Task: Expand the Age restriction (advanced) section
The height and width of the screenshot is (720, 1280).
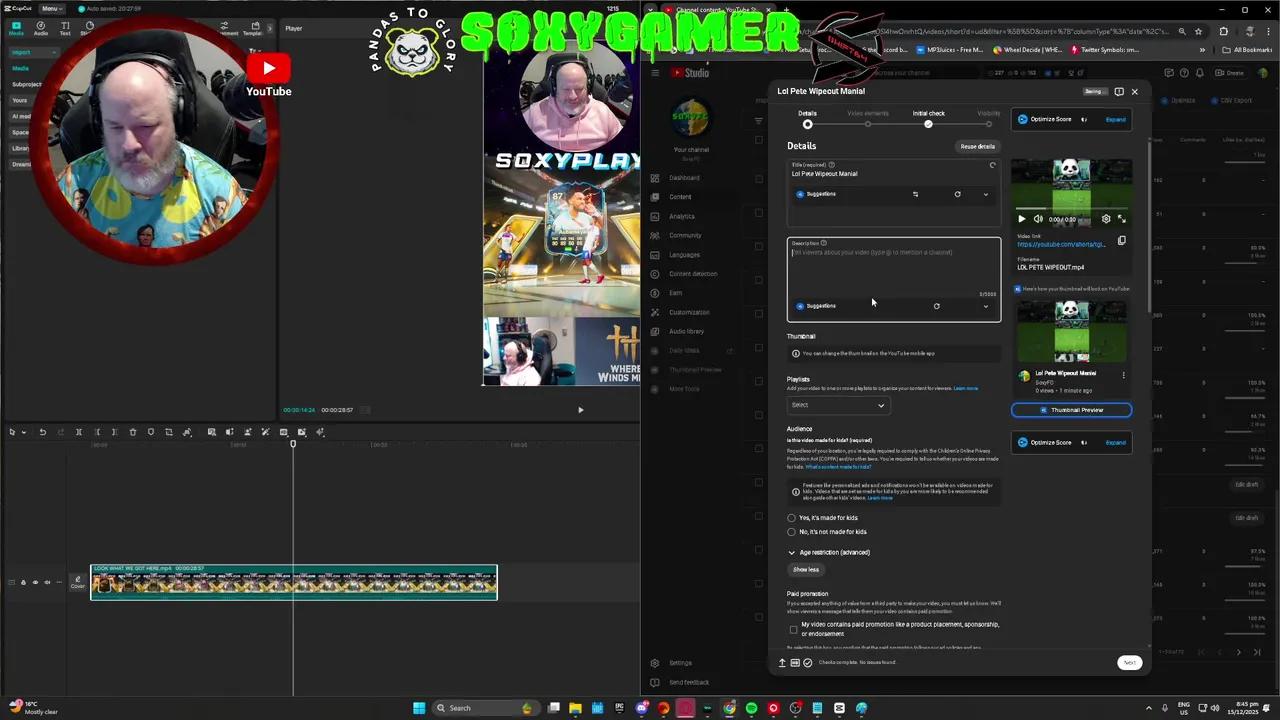Action: click(831, 552)
